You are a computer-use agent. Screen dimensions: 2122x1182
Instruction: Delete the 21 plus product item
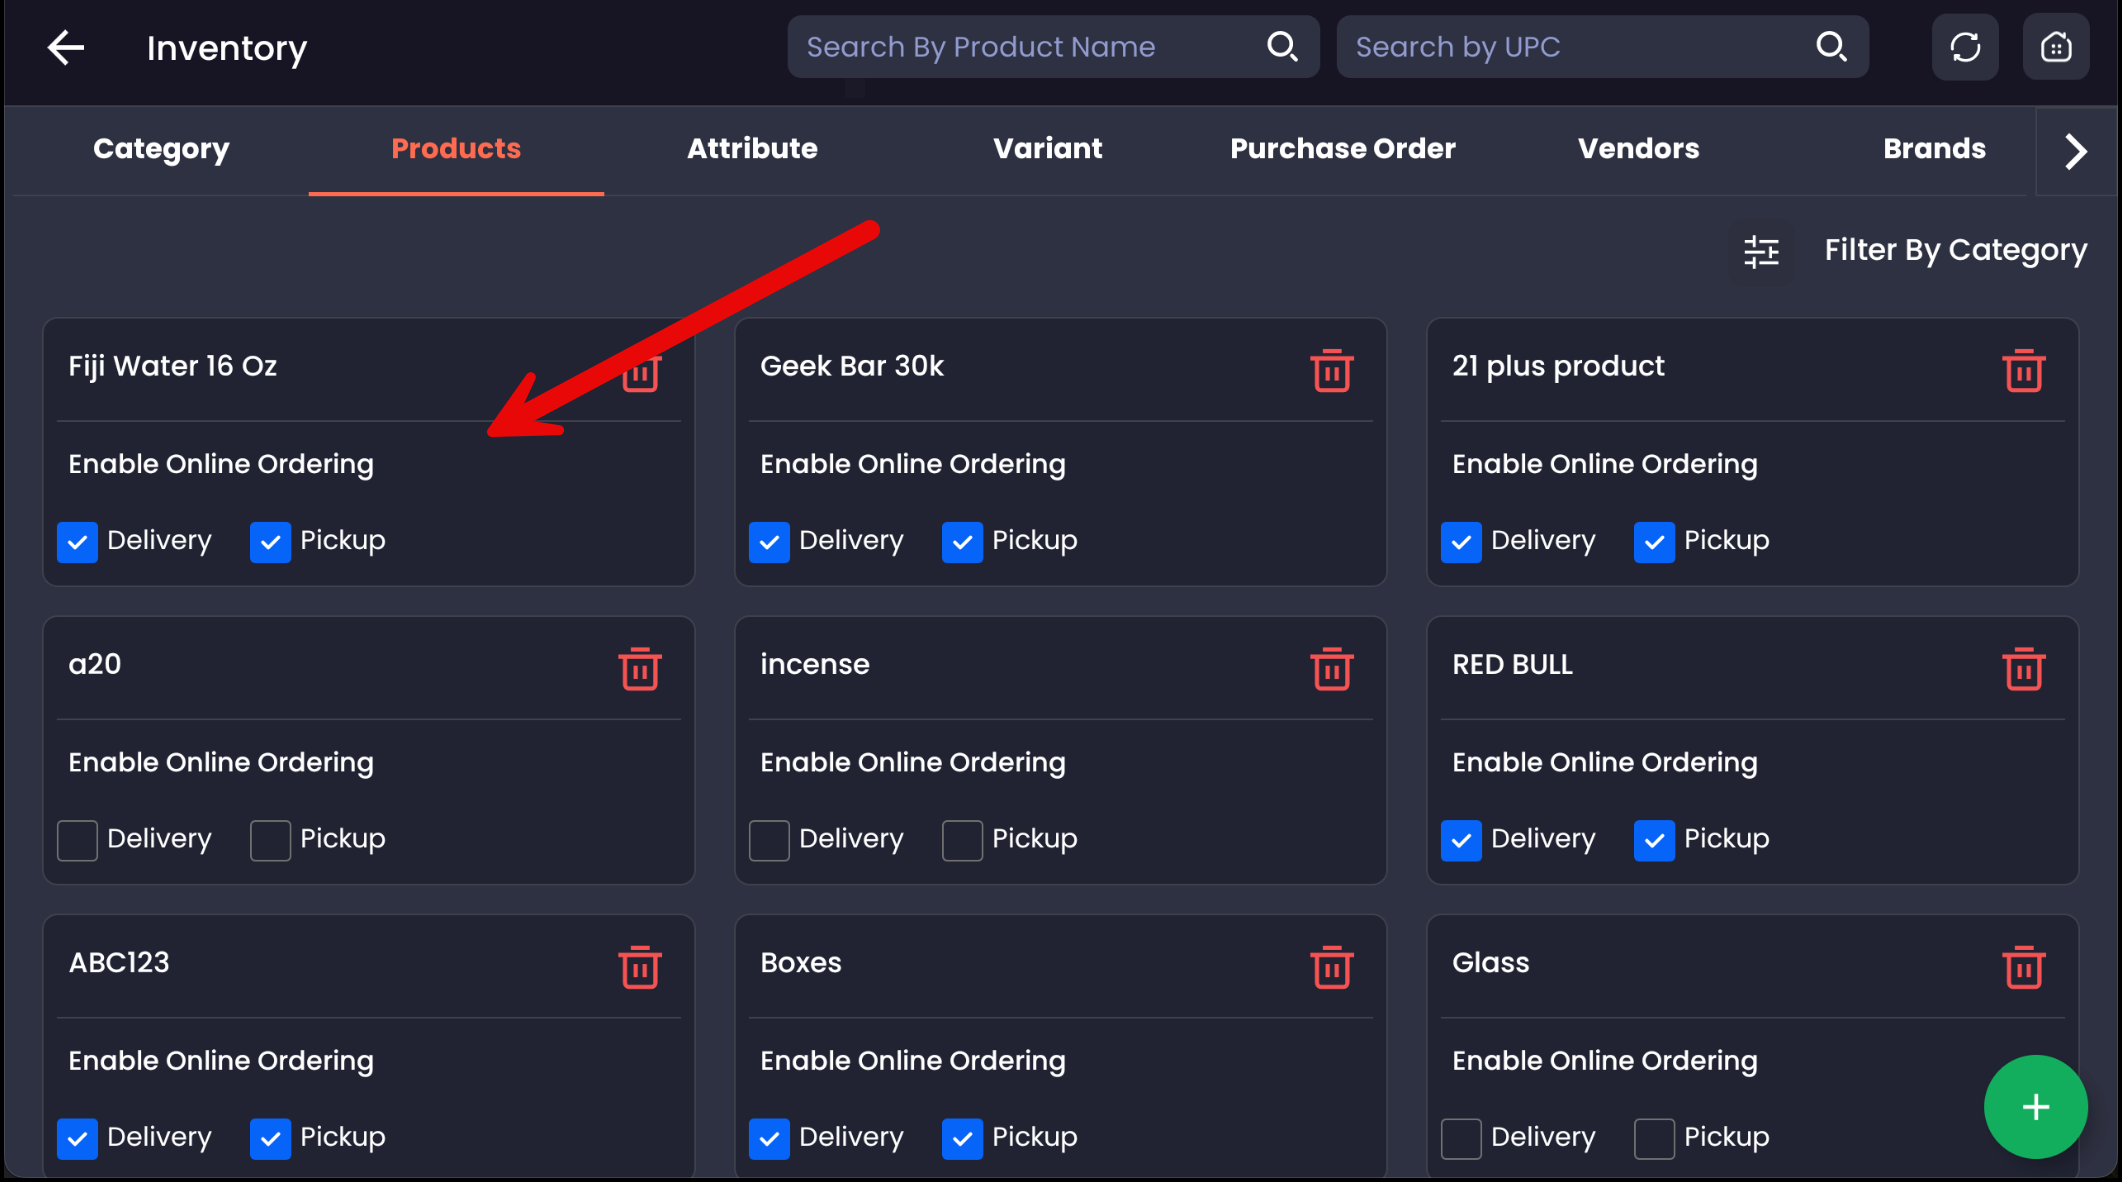(x=2023, y=371)
